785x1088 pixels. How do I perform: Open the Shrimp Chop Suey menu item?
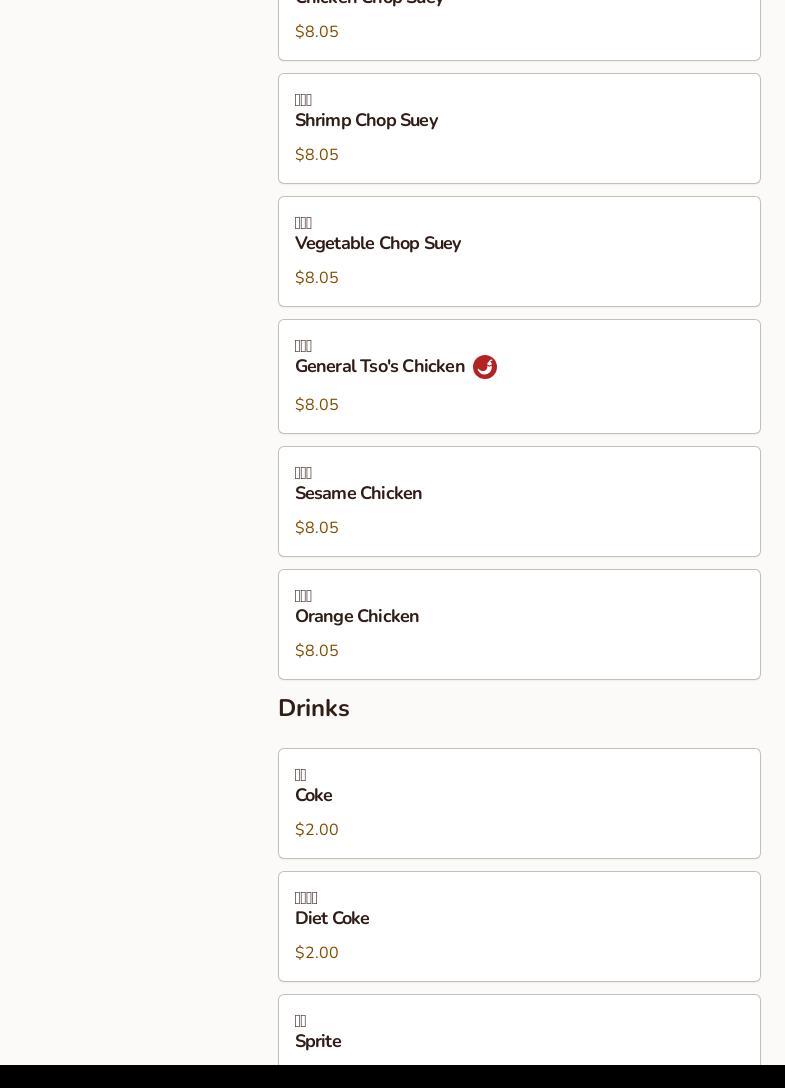coord(366,121)
